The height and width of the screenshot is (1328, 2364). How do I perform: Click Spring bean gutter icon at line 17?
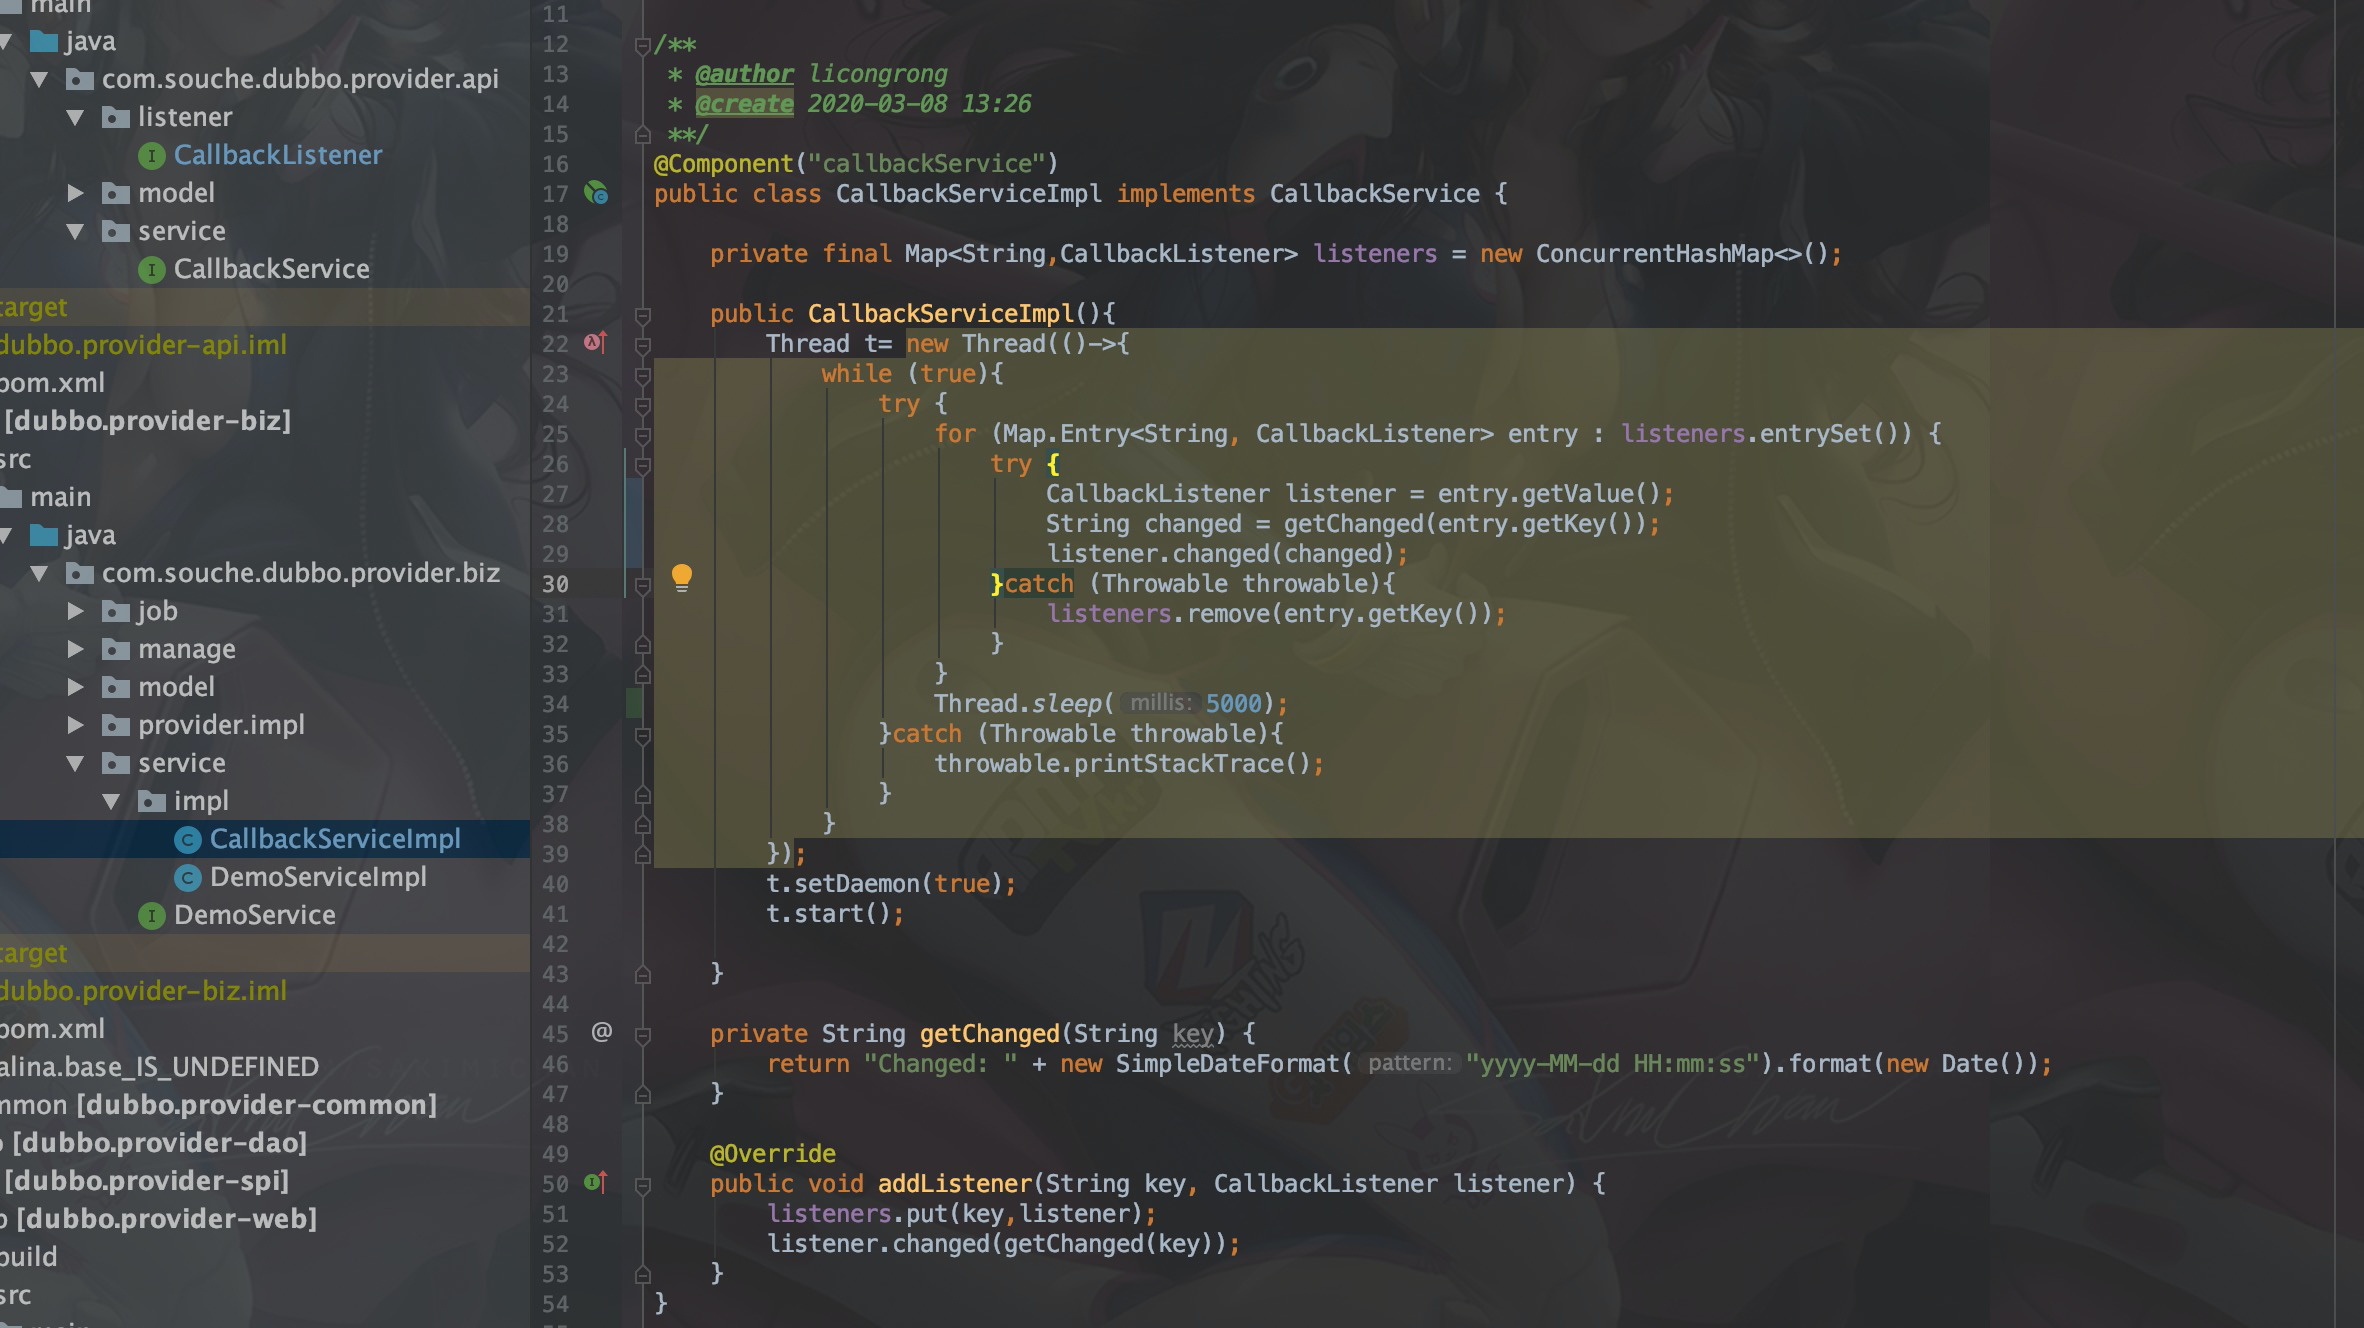596,192
